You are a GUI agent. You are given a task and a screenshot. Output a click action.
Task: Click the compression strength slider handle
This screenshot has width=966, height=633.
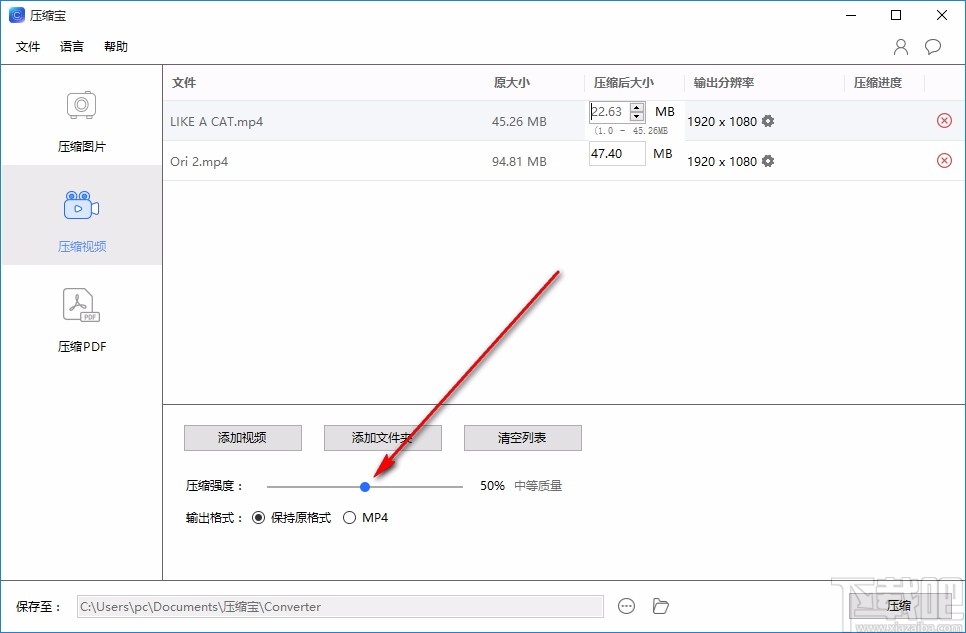click(365, 486)
